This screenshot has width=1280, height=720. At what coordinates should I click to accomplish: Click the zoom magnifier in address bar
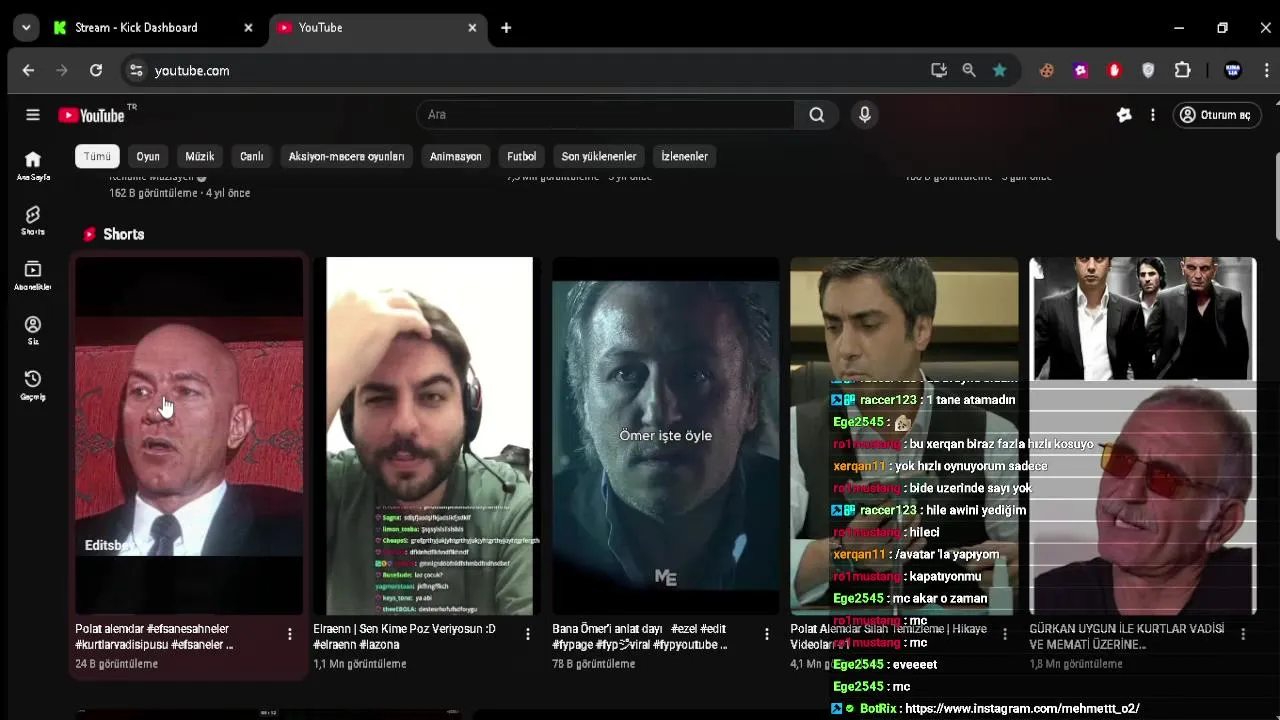(x=969, y=70)
